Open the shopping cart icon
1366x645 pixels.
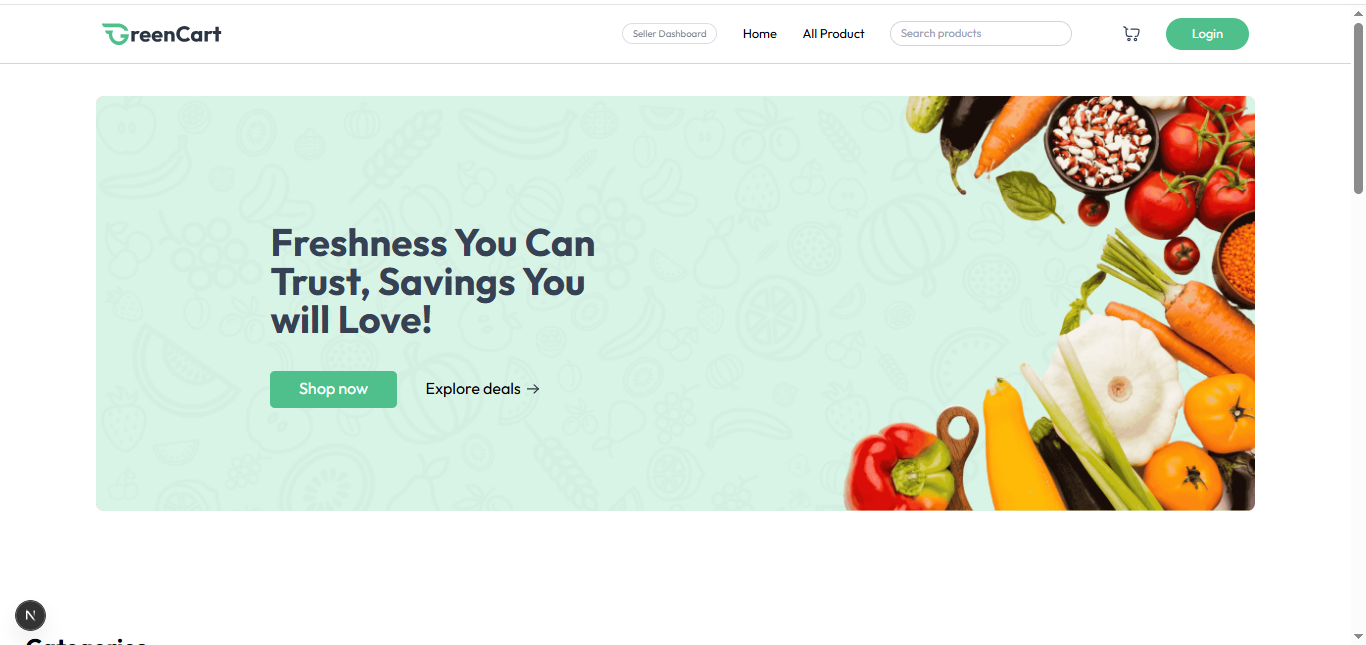(x=1131, y=34)
